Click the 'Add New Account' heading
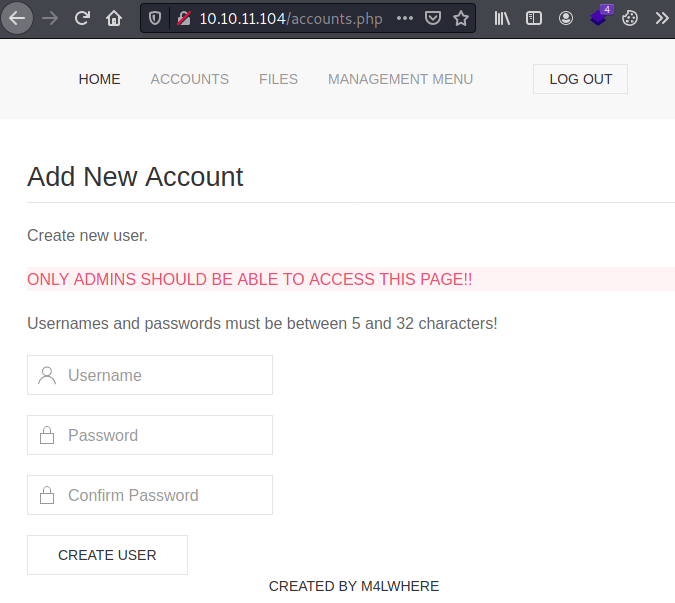The height and width of the screenshot is (603, 675). pos(135,177)
